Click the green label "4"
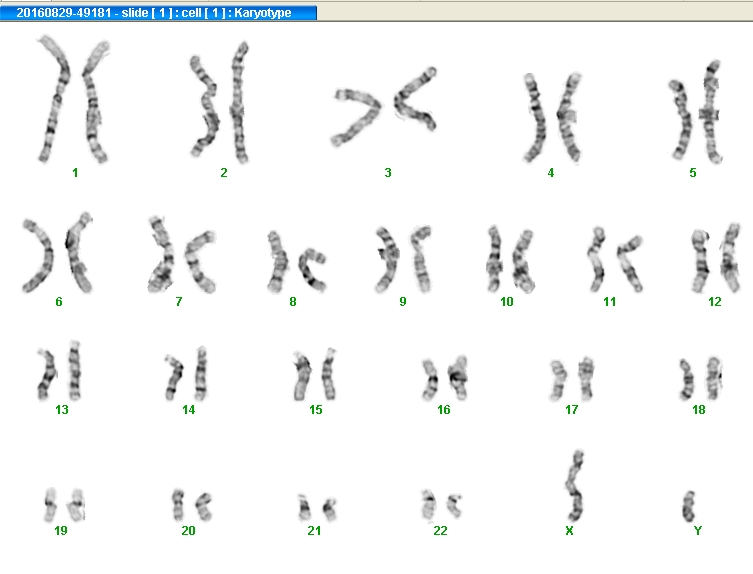This screenshot has width=753, height=574. tap(551, 173)
